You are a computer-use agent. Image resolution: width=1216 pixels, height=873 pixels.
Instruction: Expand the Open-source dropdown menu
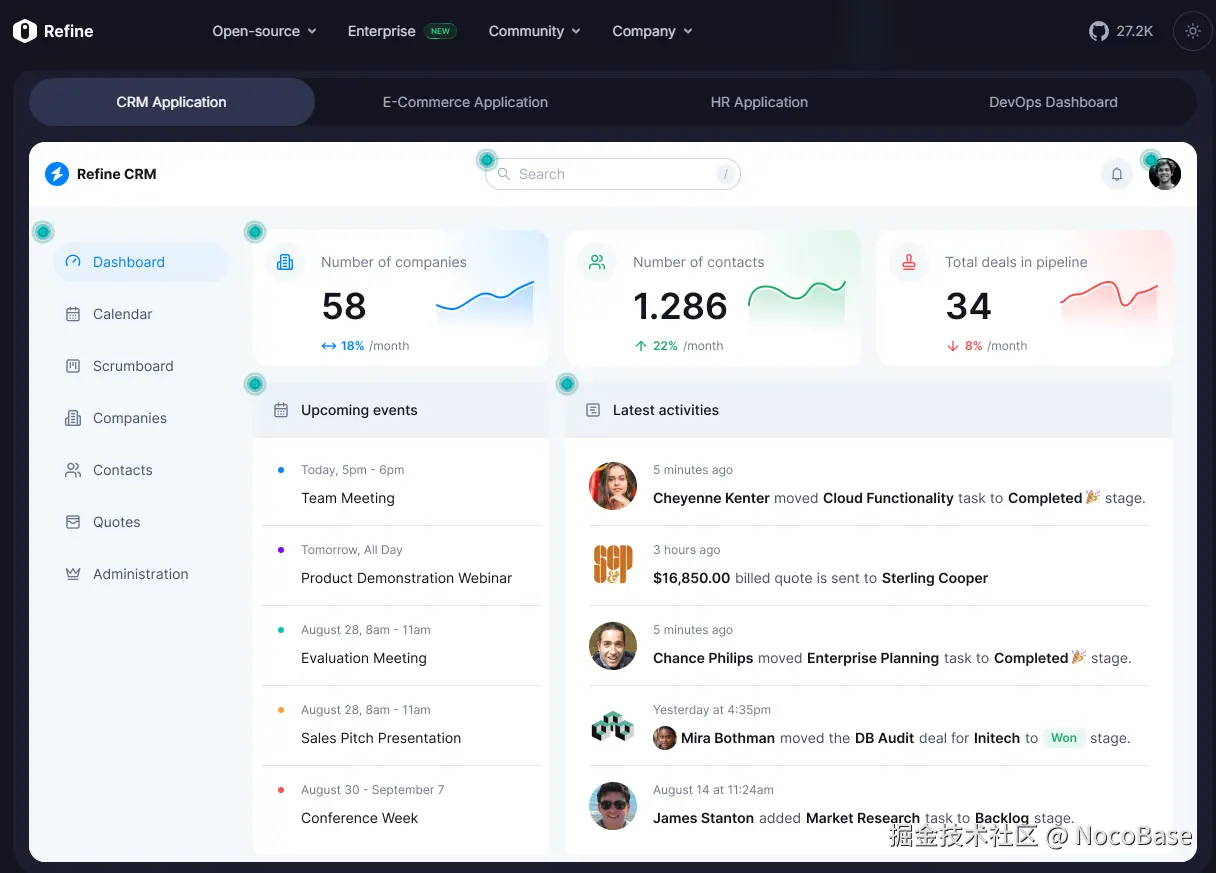[x=264, y=31]
